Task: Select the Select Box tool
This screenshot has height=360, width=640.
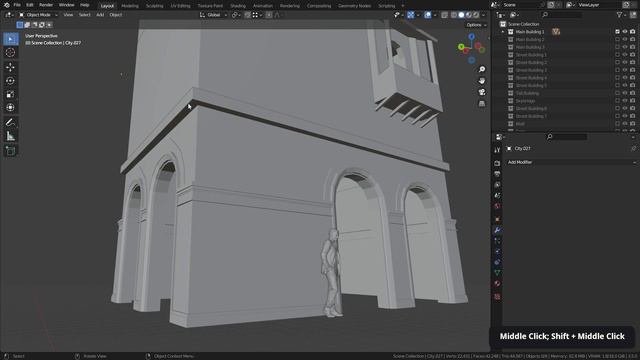Action: [11, 39]
